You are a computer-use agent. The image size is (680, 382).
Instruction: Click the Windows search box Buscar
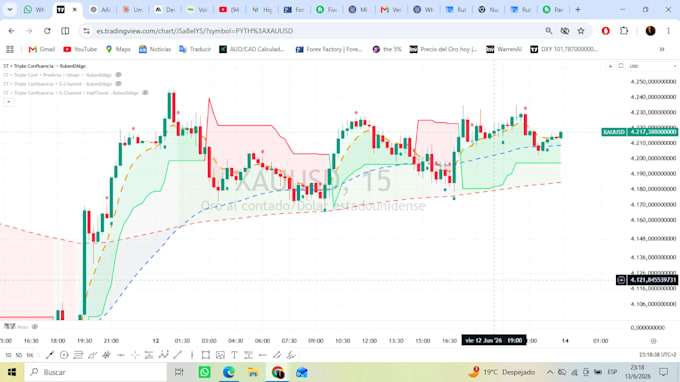point(95,372)
